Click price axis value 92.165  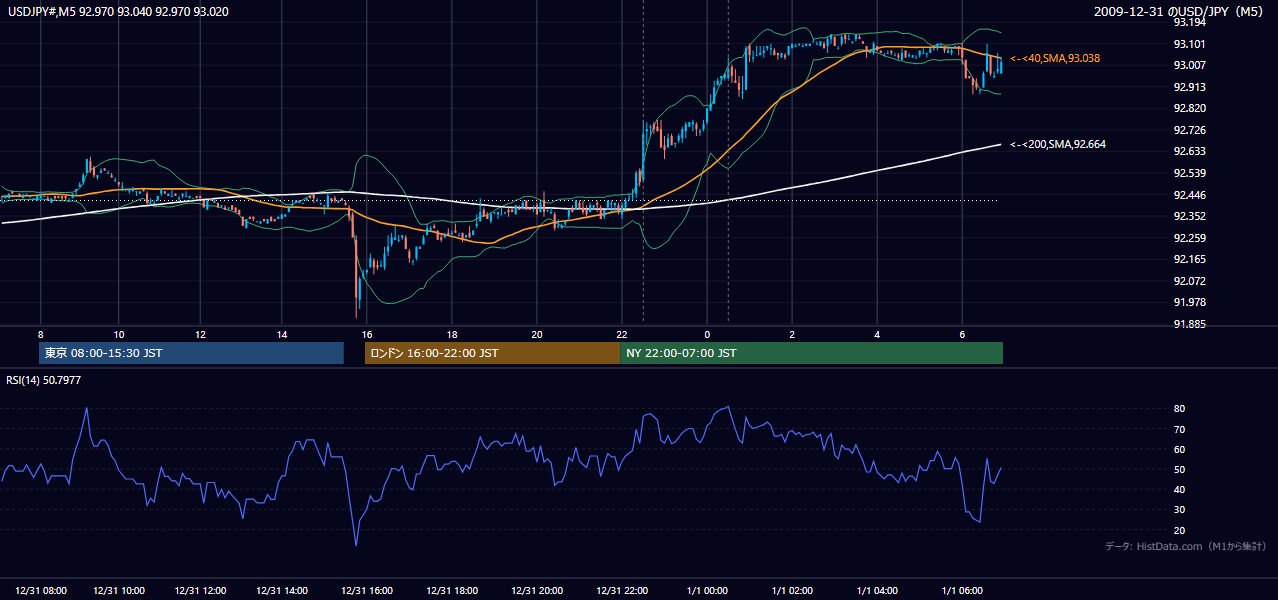point(1189,259)
